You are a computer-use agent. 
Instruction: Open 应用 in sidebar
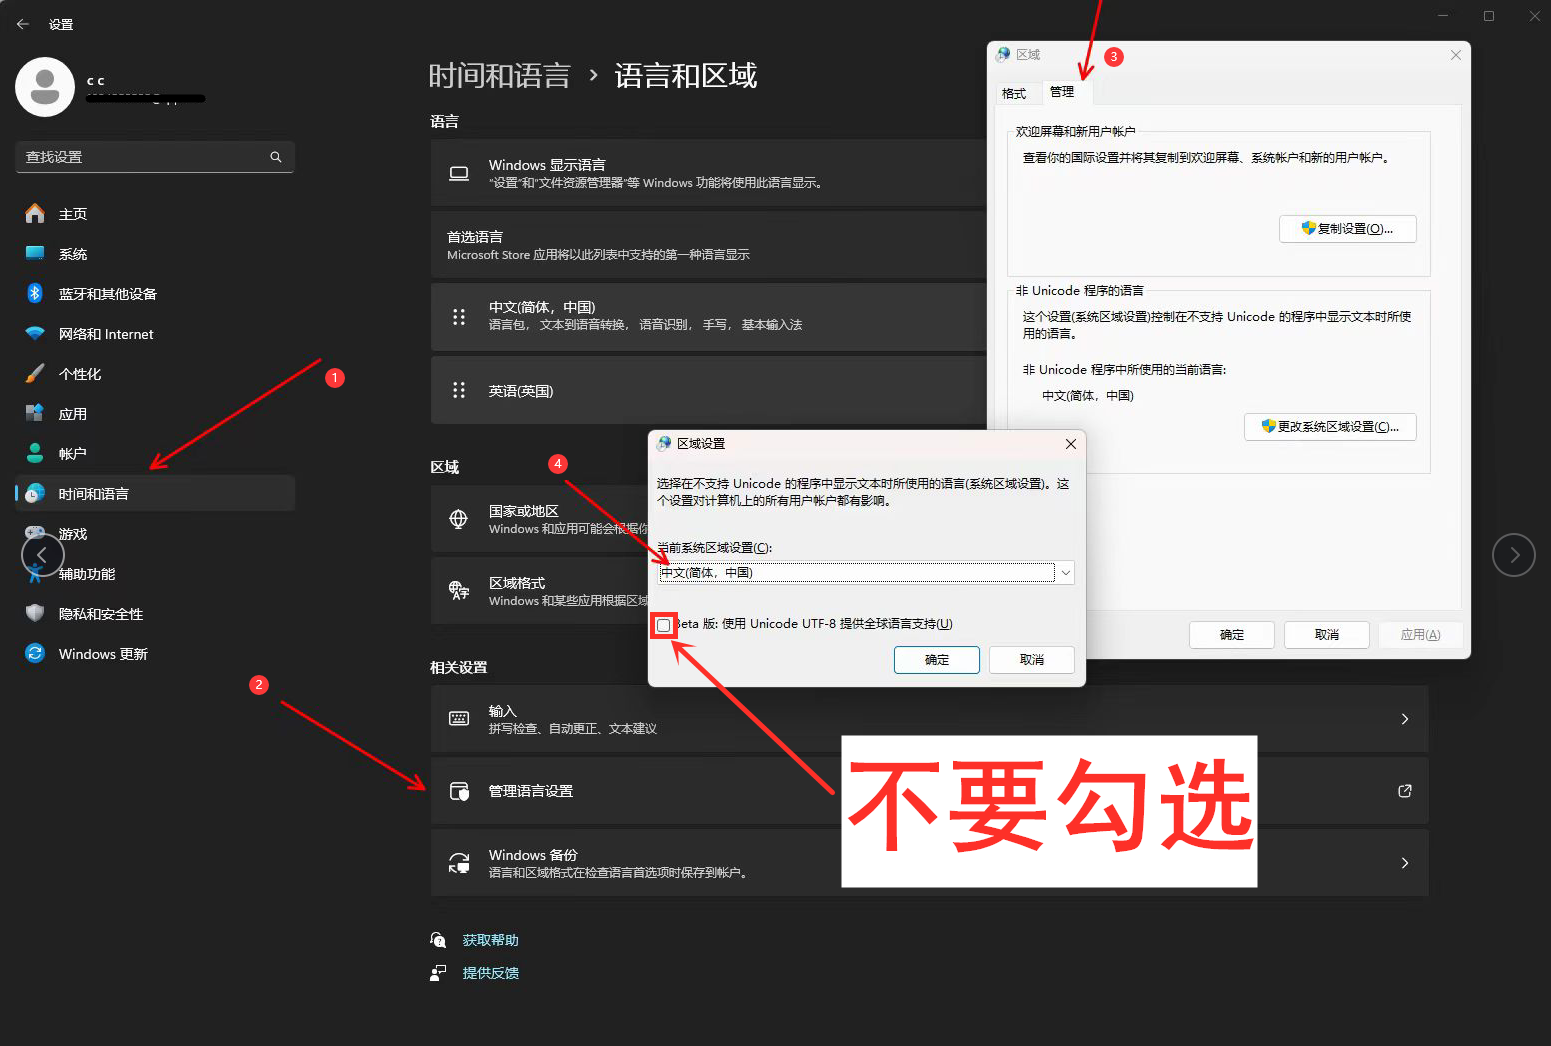click(x=155, y=414)
